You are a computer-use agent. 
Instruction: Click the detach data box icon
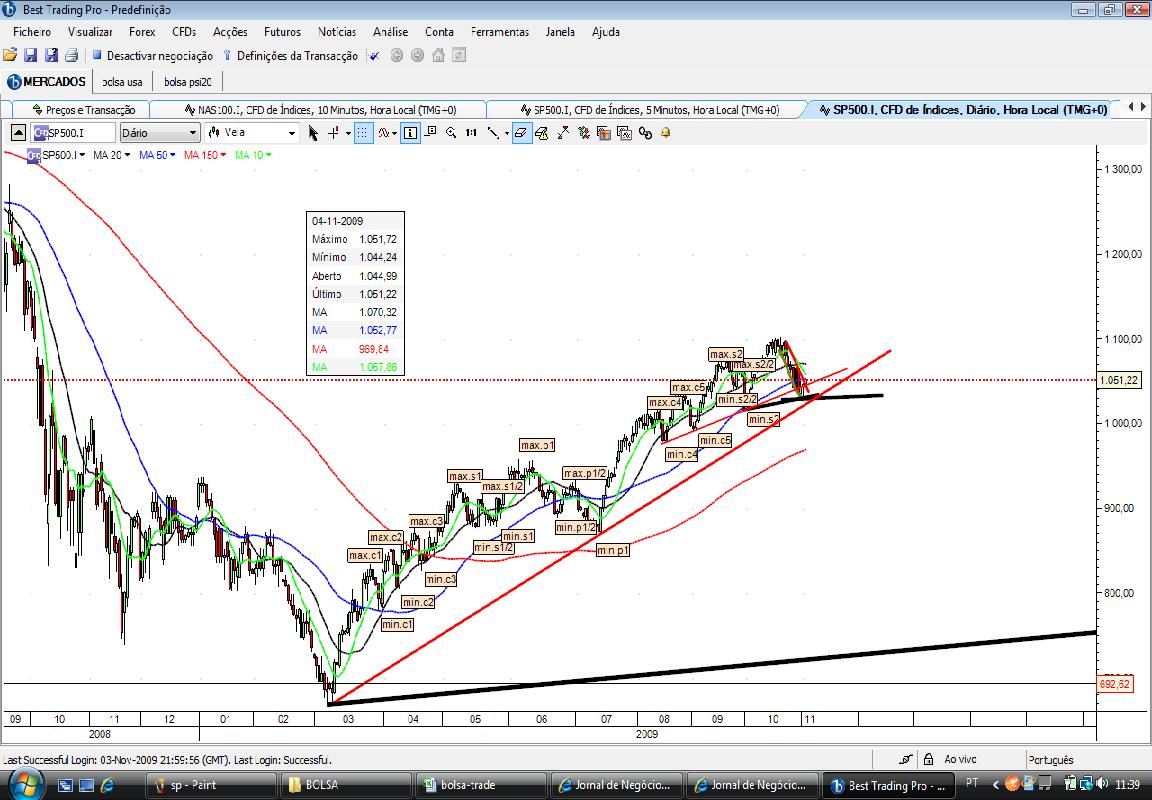[x=431, y=132]
